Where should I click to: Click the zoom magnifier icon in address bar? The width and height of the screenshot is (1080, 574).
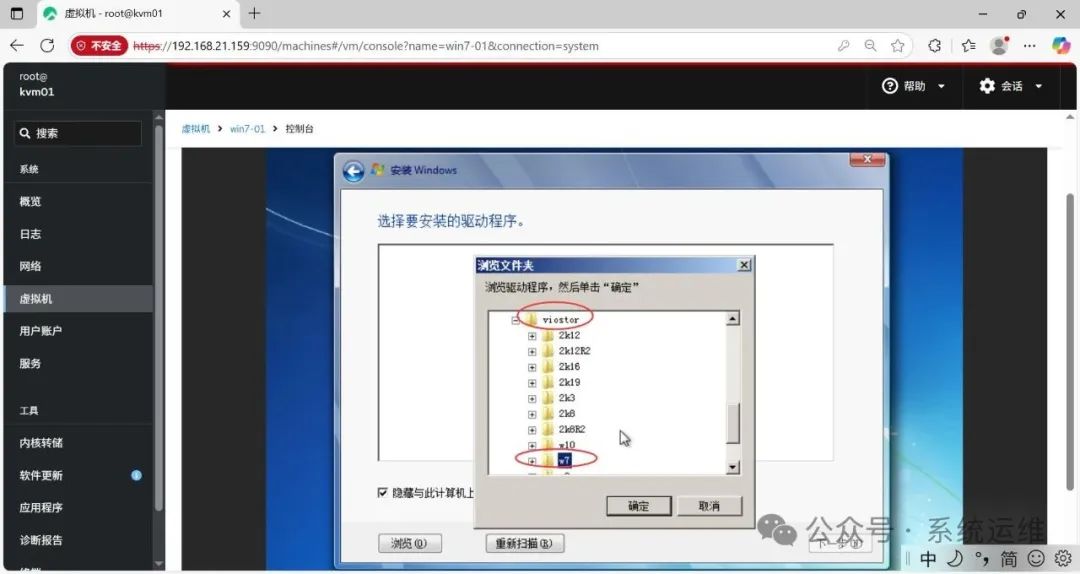coord(871,45)
